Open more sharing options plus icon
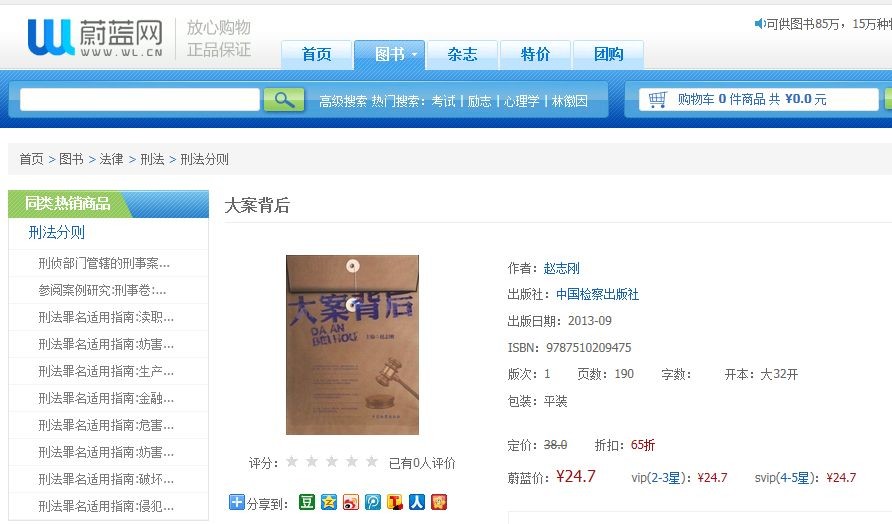The image size is (892, 524). [x=237, y=502]
